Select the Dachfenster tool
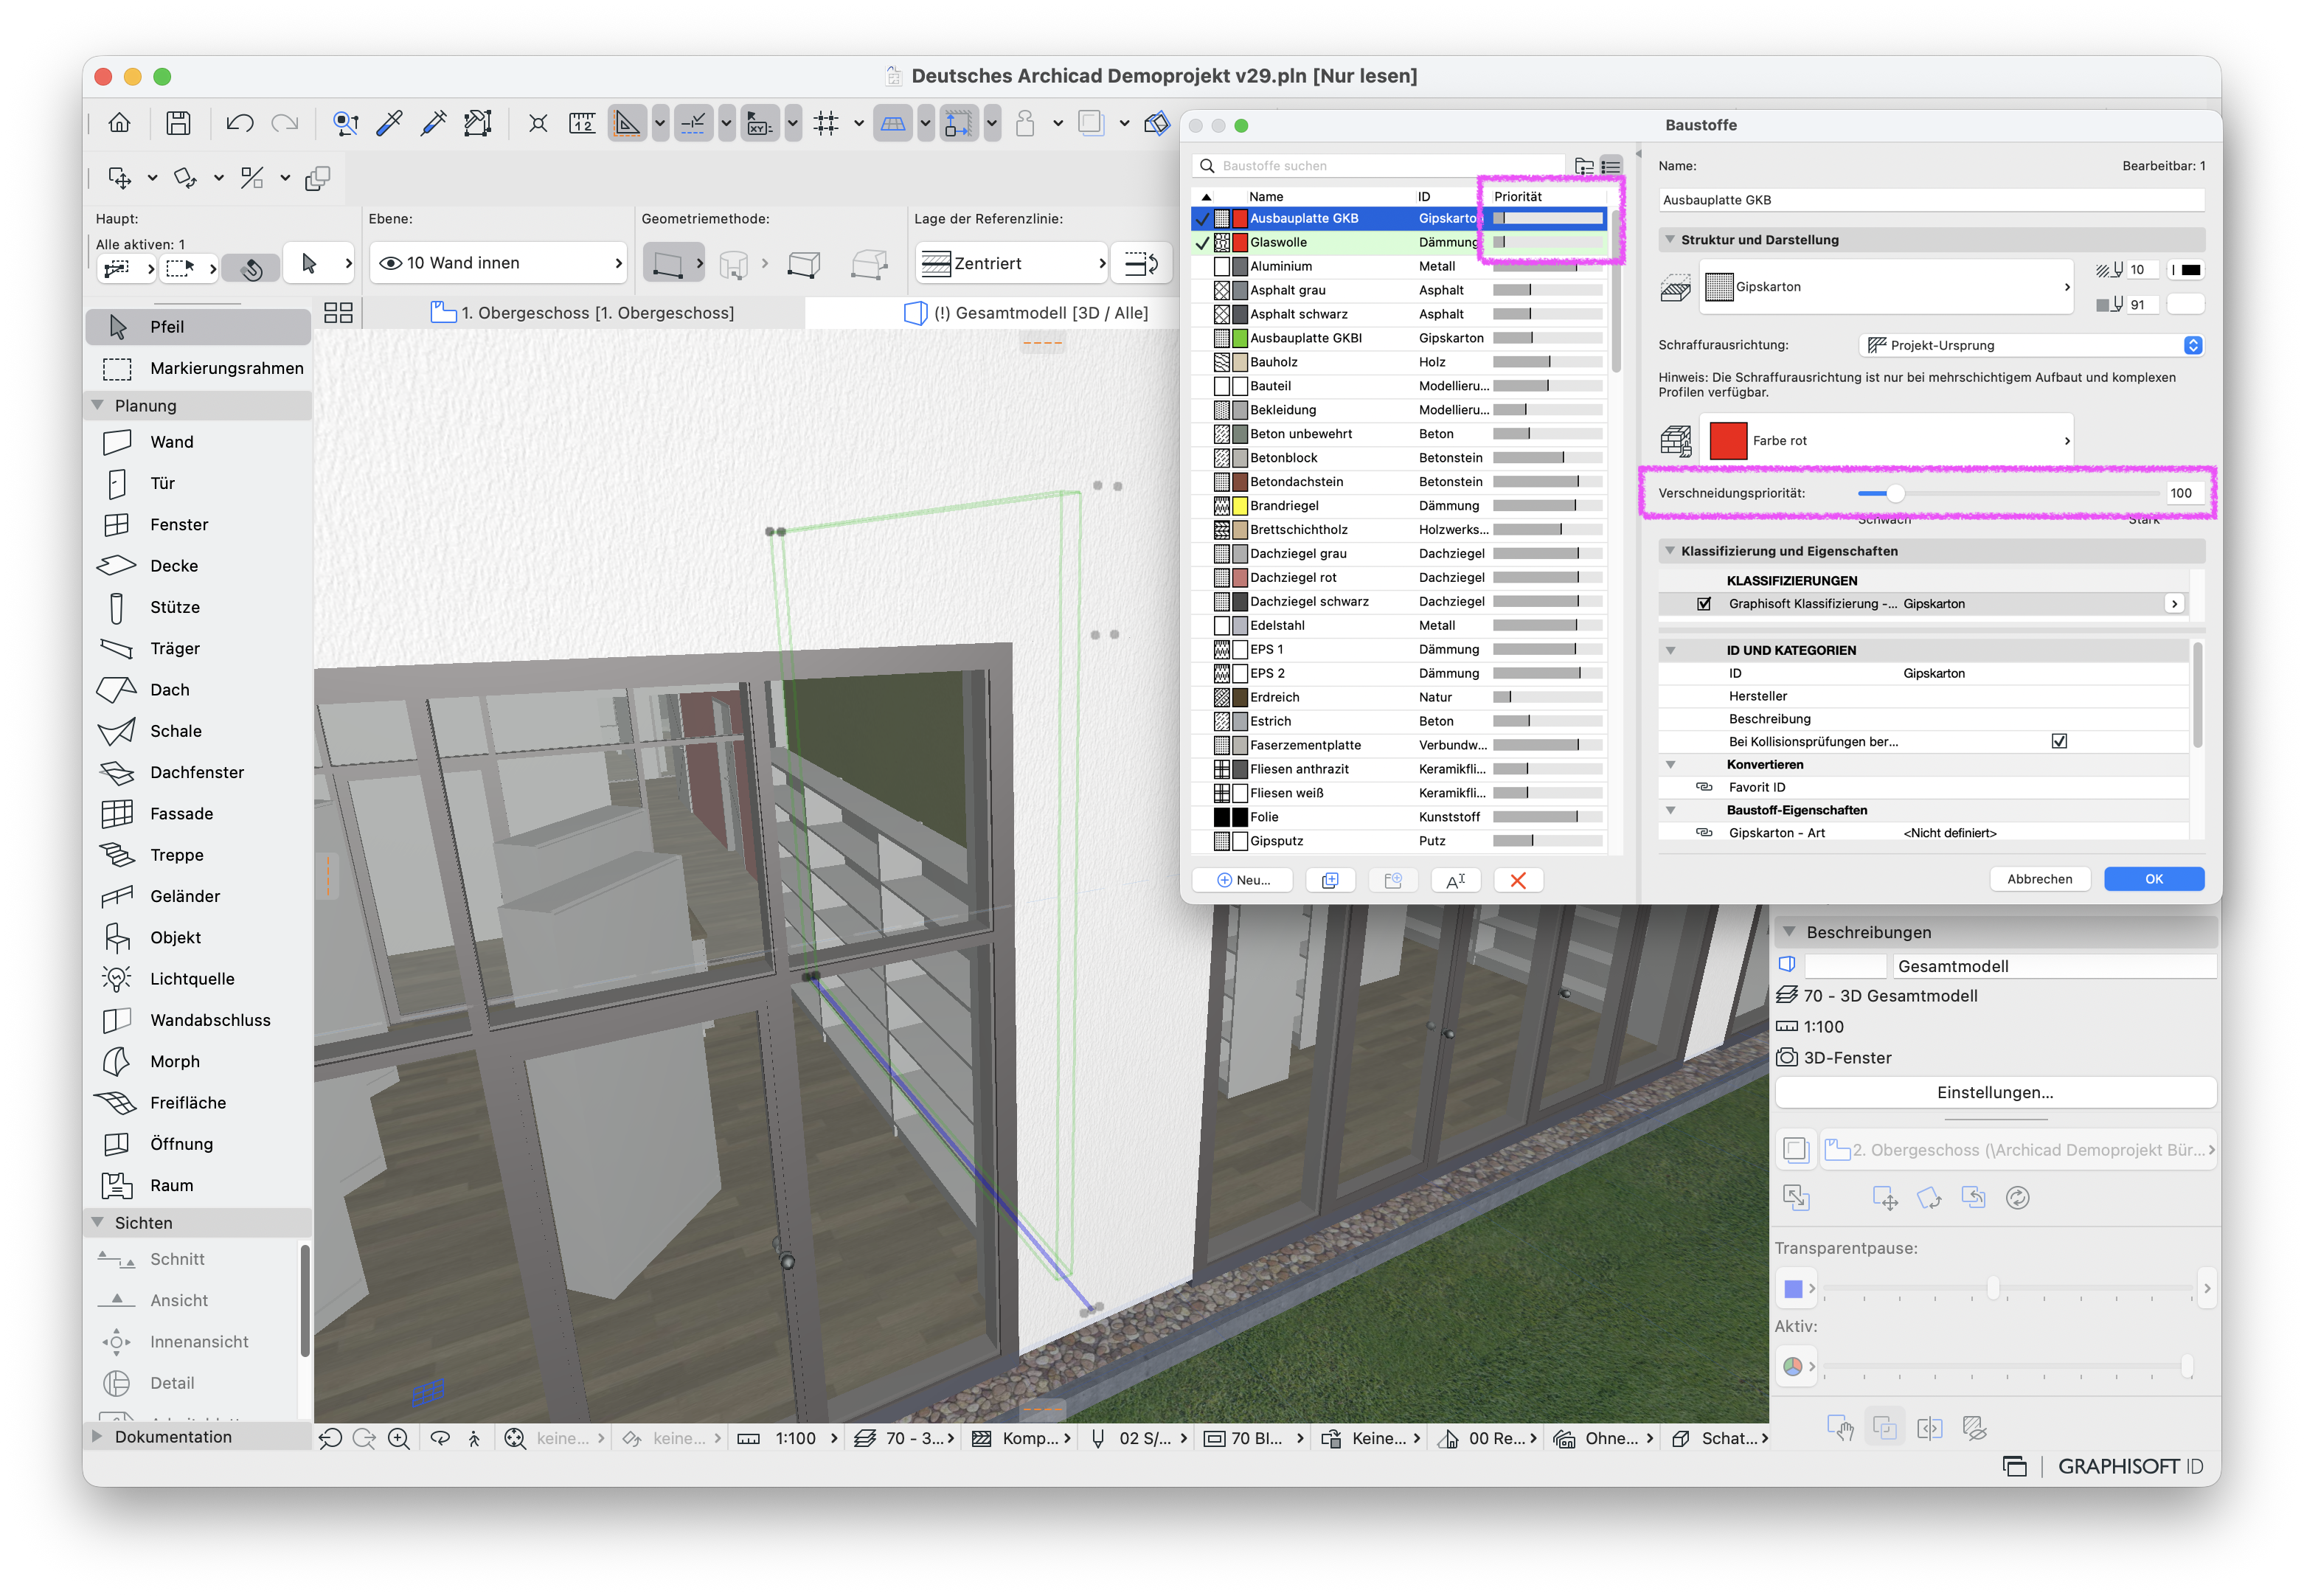 coord(198,772)
